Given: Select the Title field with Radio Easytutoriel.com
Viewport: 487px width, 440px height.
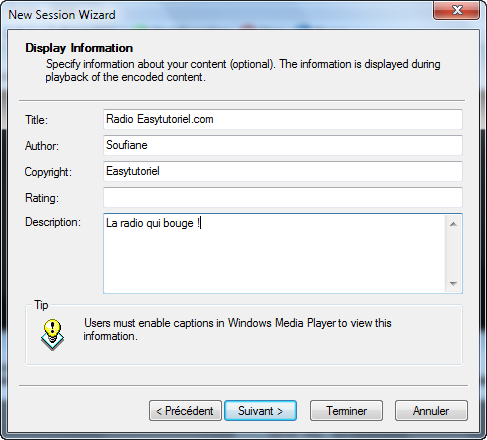Looking at the screenshot, I should click(x=283, y=119).
